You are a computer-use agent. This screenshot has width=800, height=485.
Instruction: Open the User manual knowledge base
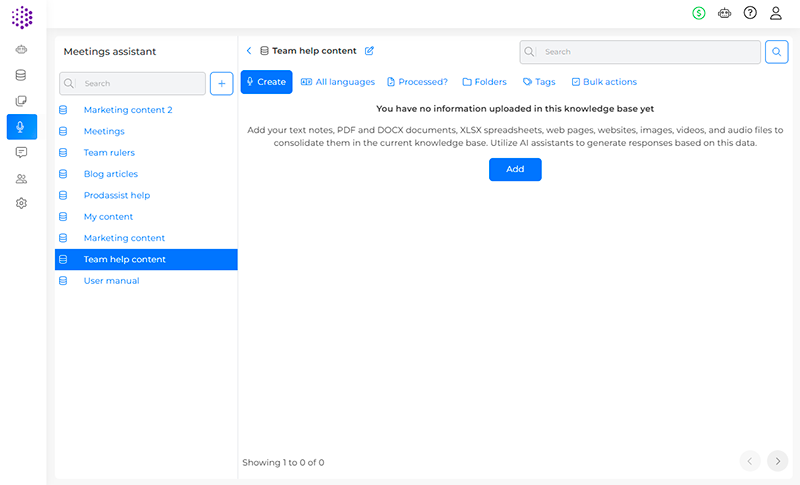pyautogui.click(x=111, y=281)
